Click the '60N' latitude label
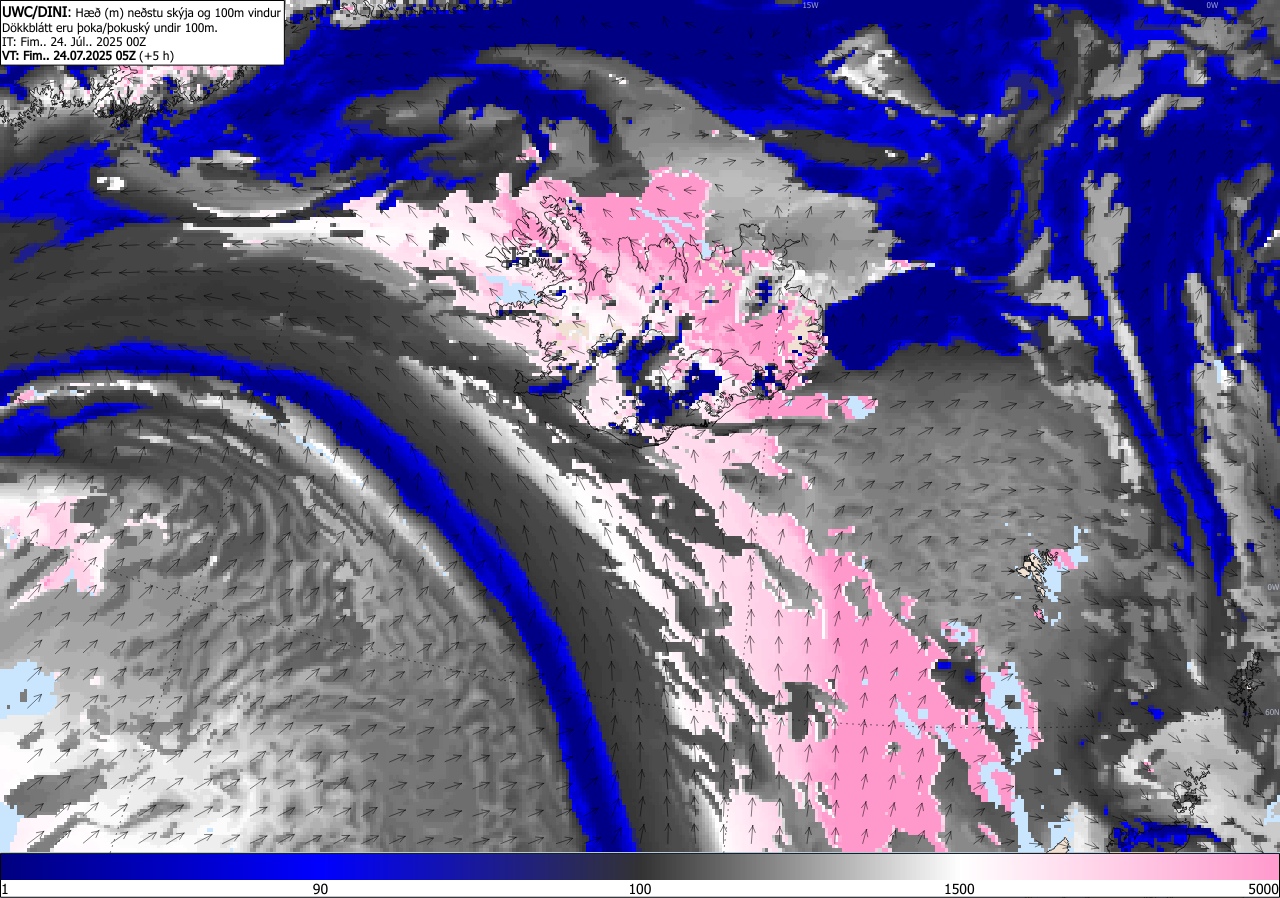This screenshot has width=1280, height=898. [1271, 711]
